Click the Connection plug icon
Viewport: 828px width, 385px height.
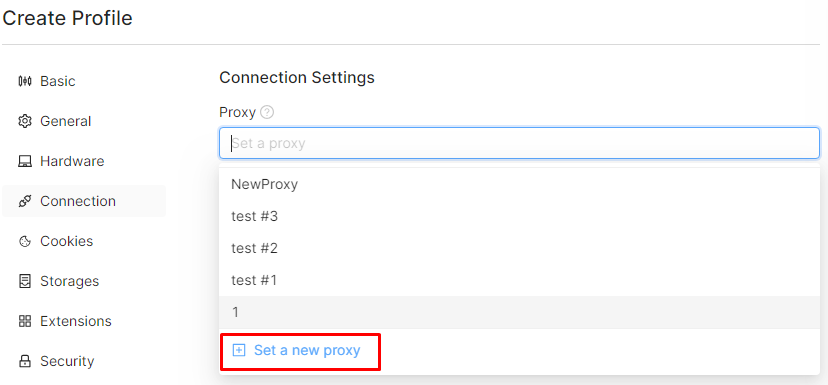25,201
